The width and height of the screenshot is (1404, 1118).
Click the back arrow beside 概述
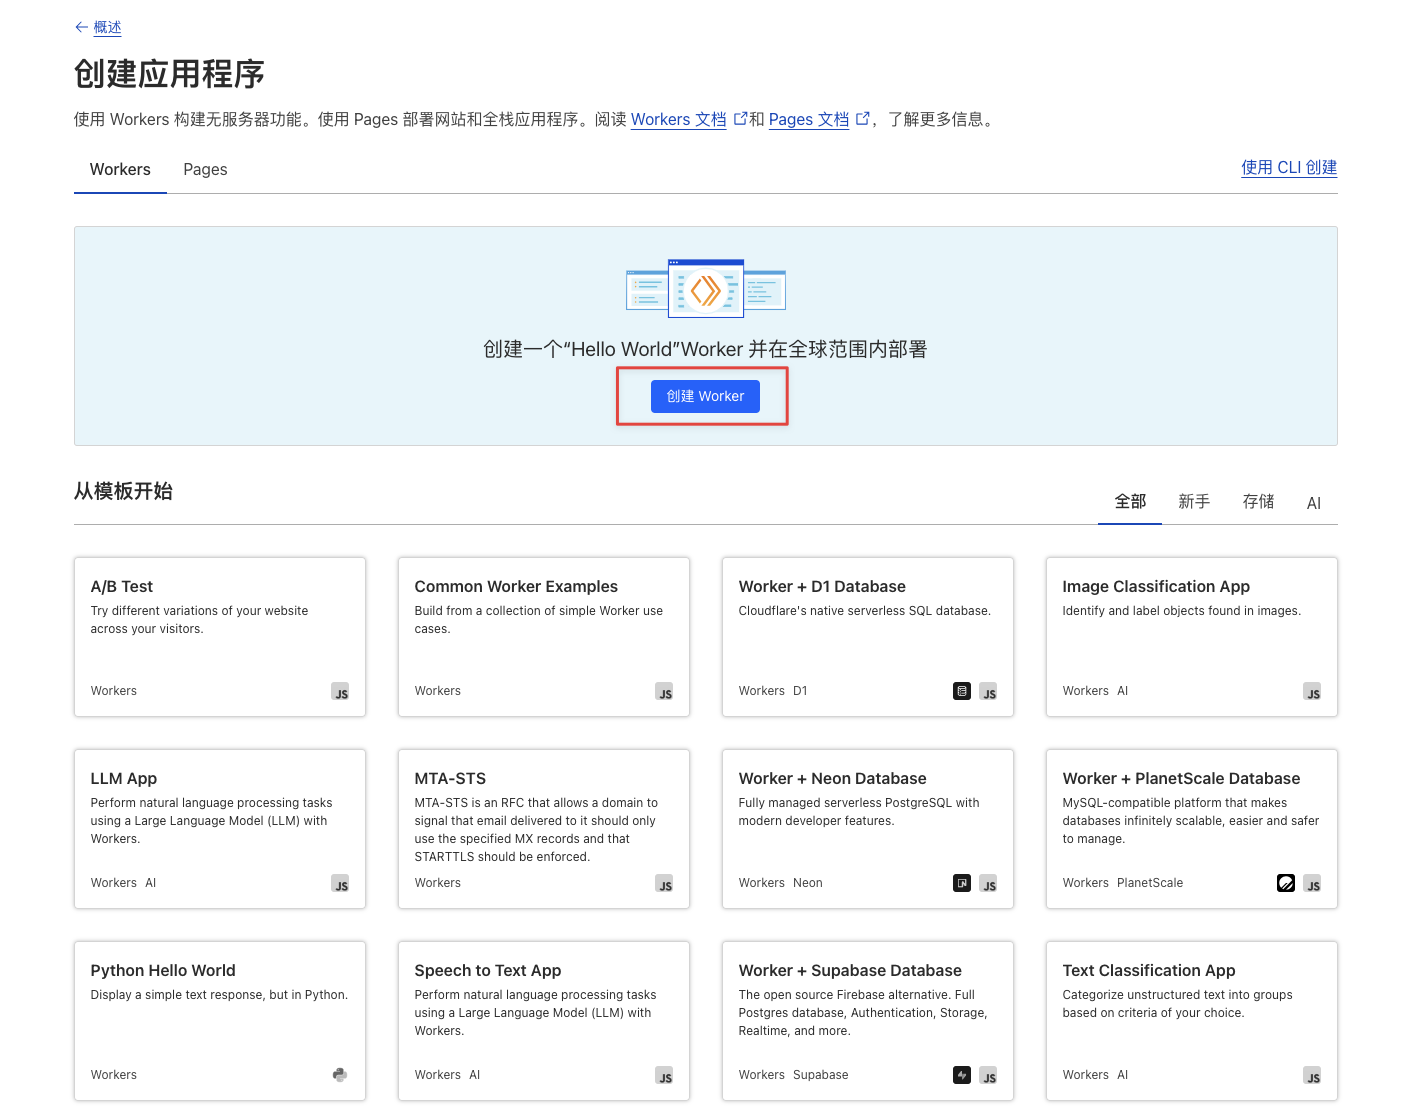(x=81, y=27)
